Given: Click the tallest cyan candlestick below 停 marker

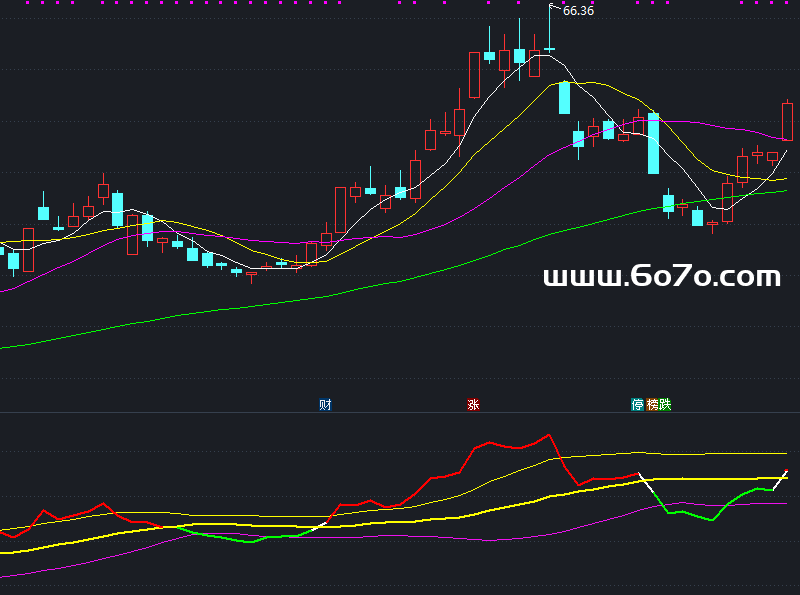Looking at the screenshot, I should pos(653,143).
